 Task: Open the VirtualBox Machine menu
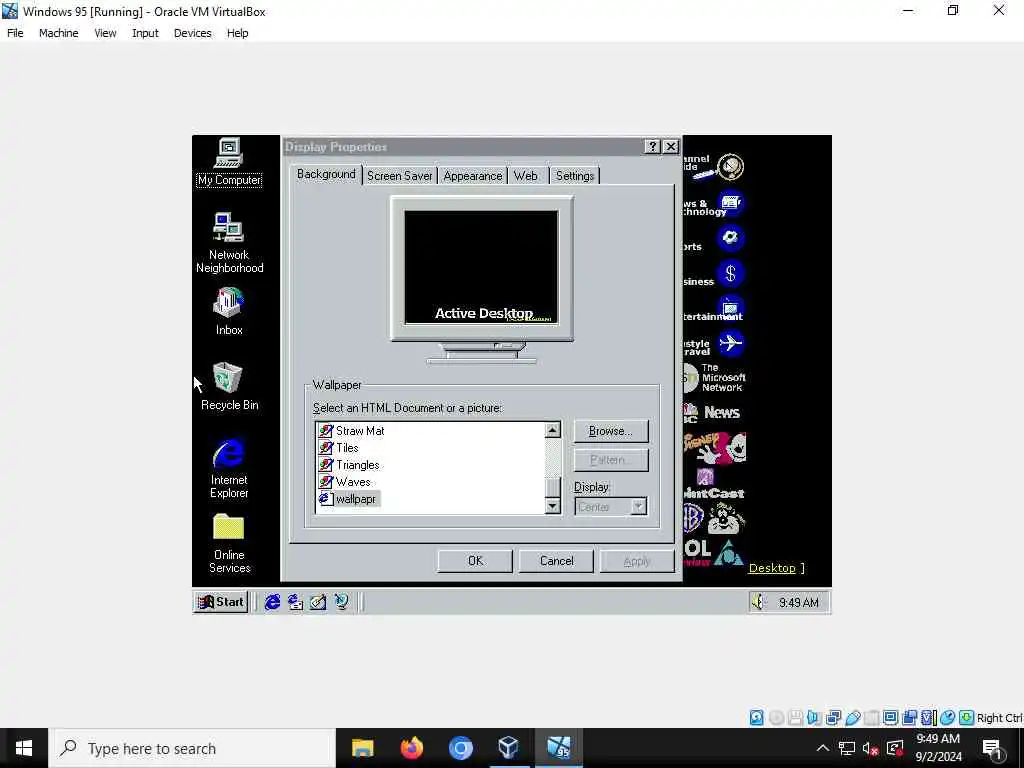click(58, 33)
